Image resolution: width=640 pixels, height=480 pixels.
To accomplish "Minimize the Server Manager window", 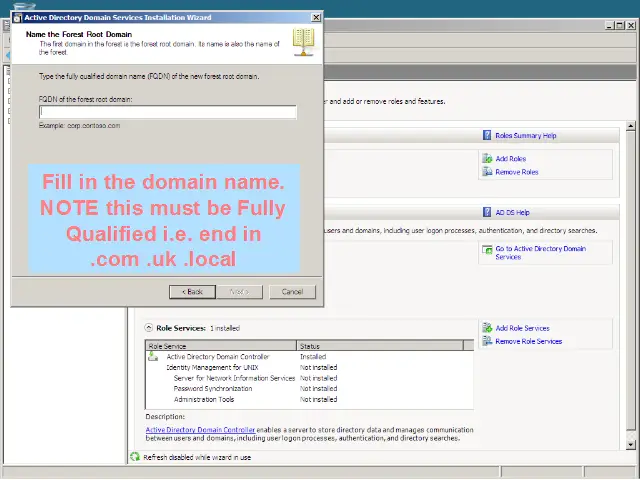I will (x=610, y=25).
